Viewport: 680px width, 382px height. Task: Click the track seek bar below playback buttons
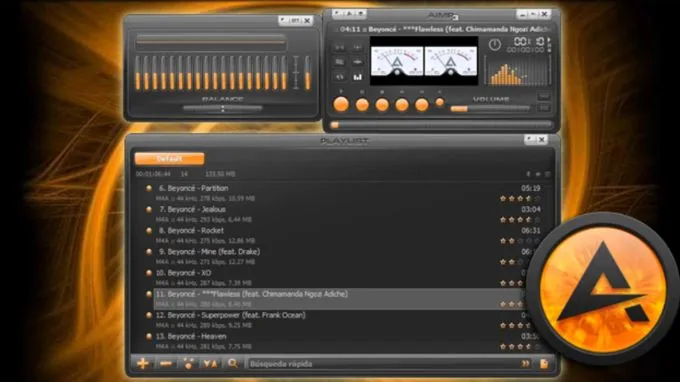coord(441,125)
